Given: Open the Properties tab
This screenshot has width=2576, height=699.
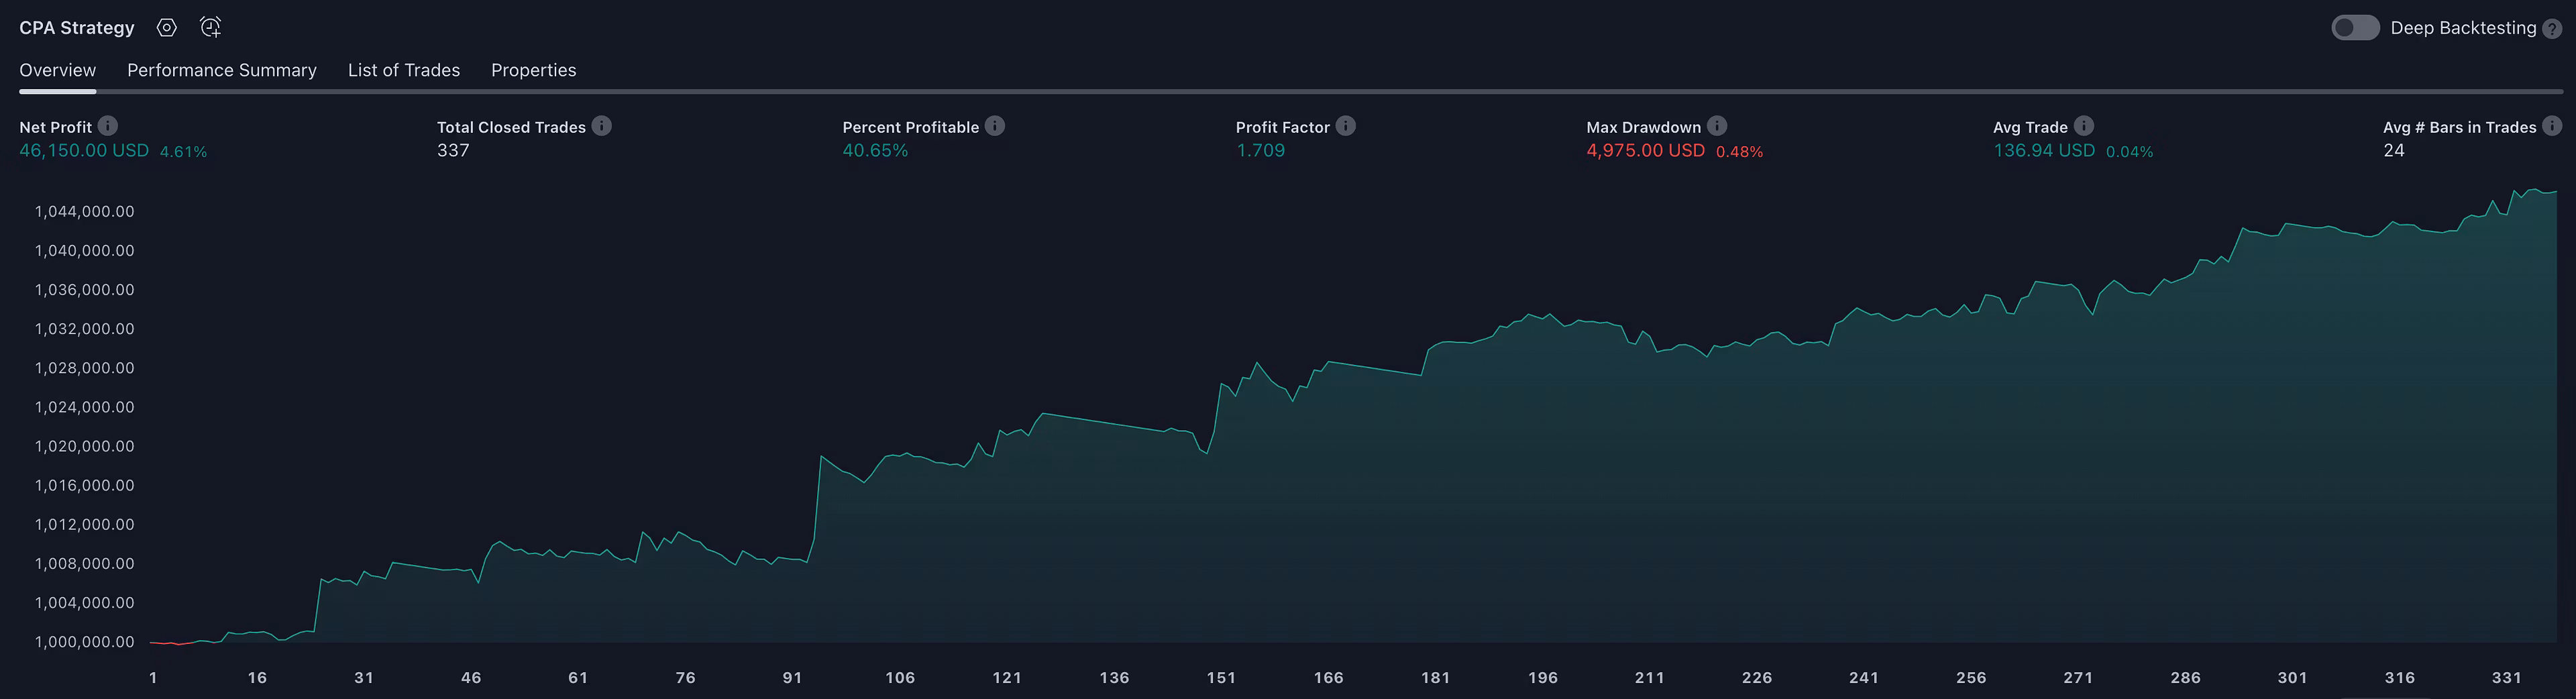Looking at the screenshot, I should [533, 70].
